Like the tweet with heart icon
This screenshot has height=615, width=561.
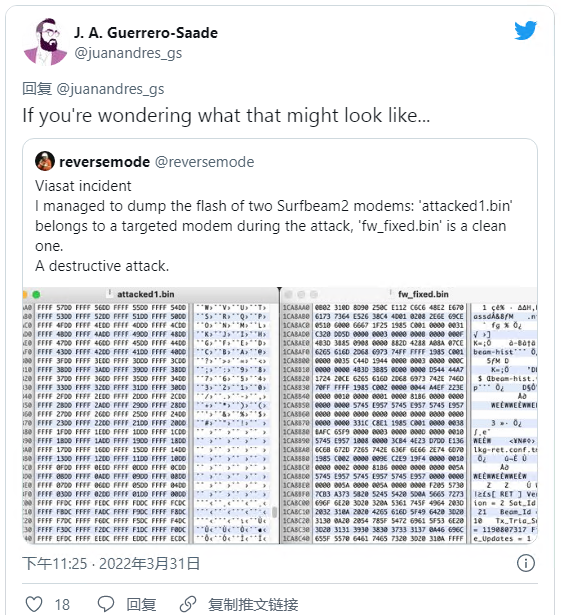(34, 604)
